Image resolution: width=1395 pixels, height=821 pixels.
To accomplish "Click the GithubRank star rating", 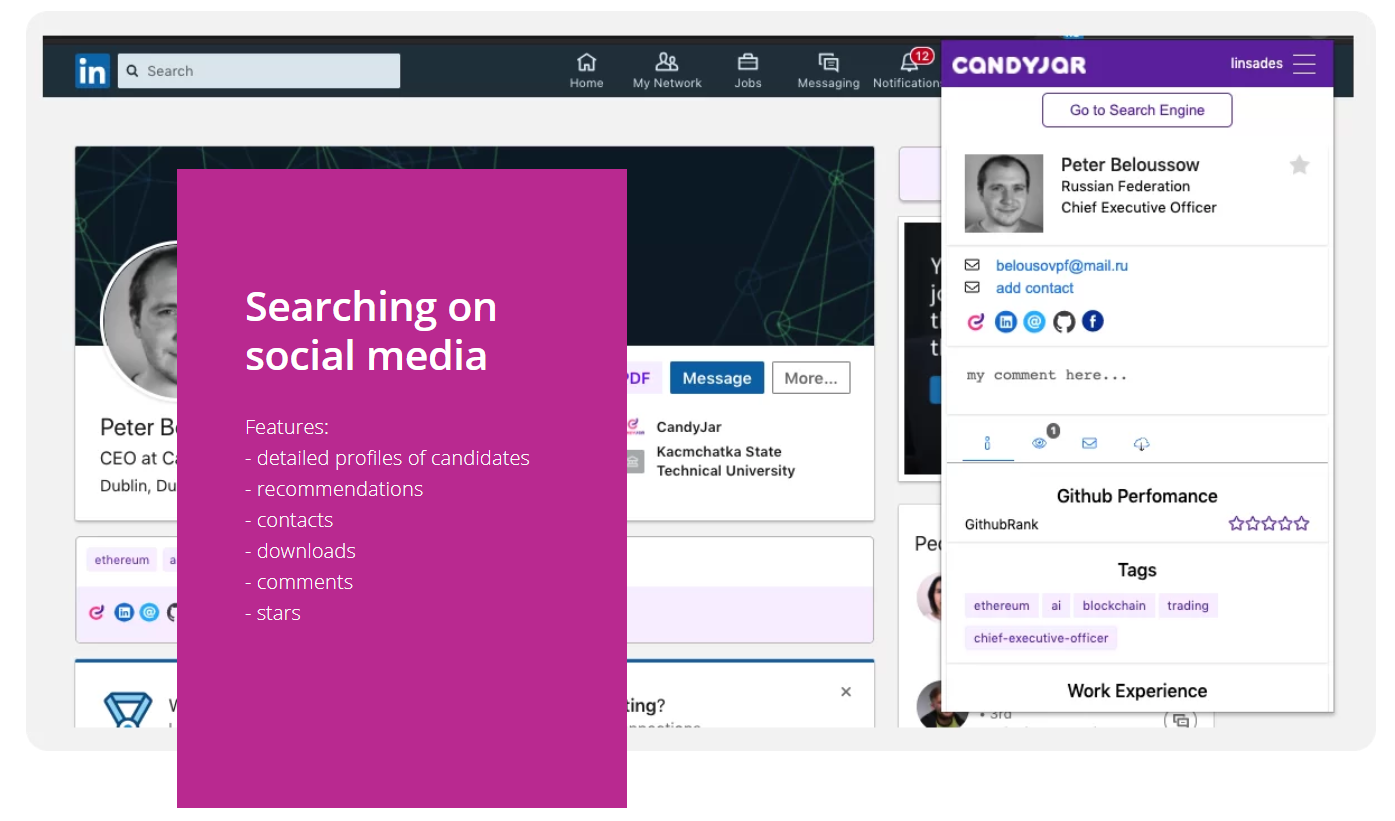I will (x=1268, y=523).
